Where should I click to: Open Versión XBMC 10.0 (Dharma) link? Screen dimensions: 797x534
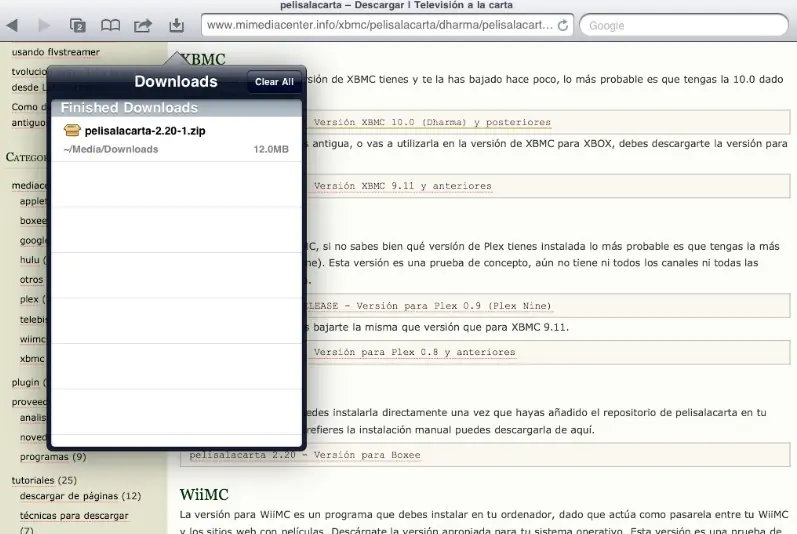[432, 122]
